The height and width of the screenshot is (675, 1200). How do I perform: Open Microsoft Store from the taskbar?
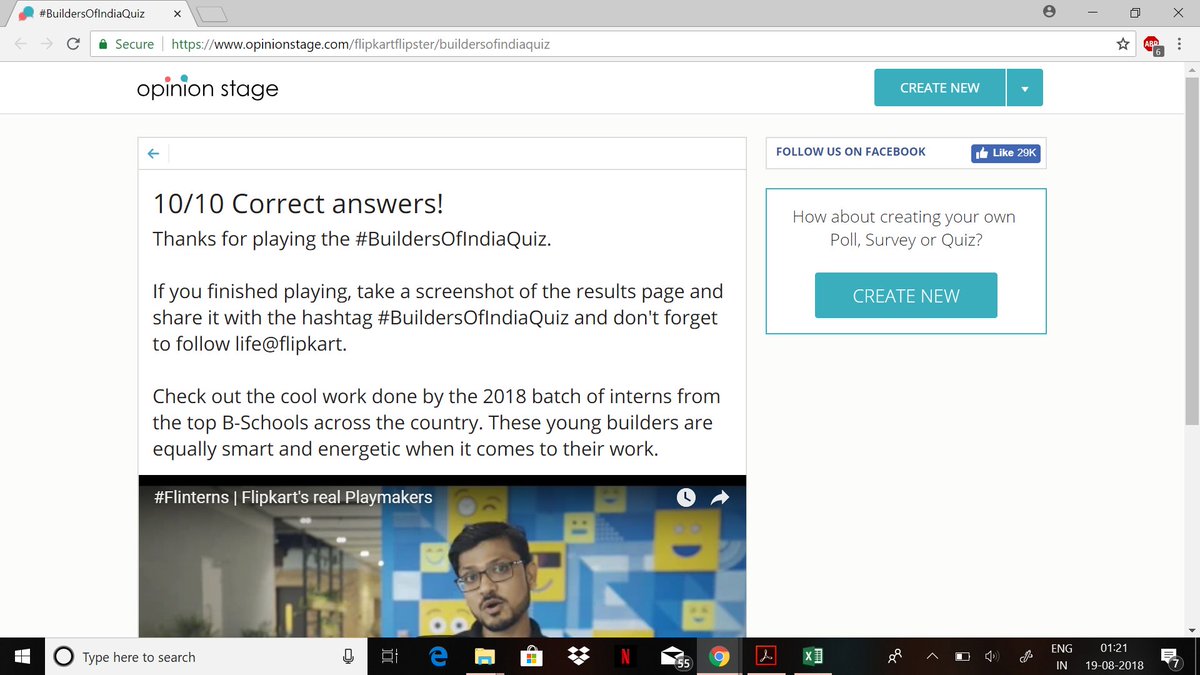coord(532,656)
